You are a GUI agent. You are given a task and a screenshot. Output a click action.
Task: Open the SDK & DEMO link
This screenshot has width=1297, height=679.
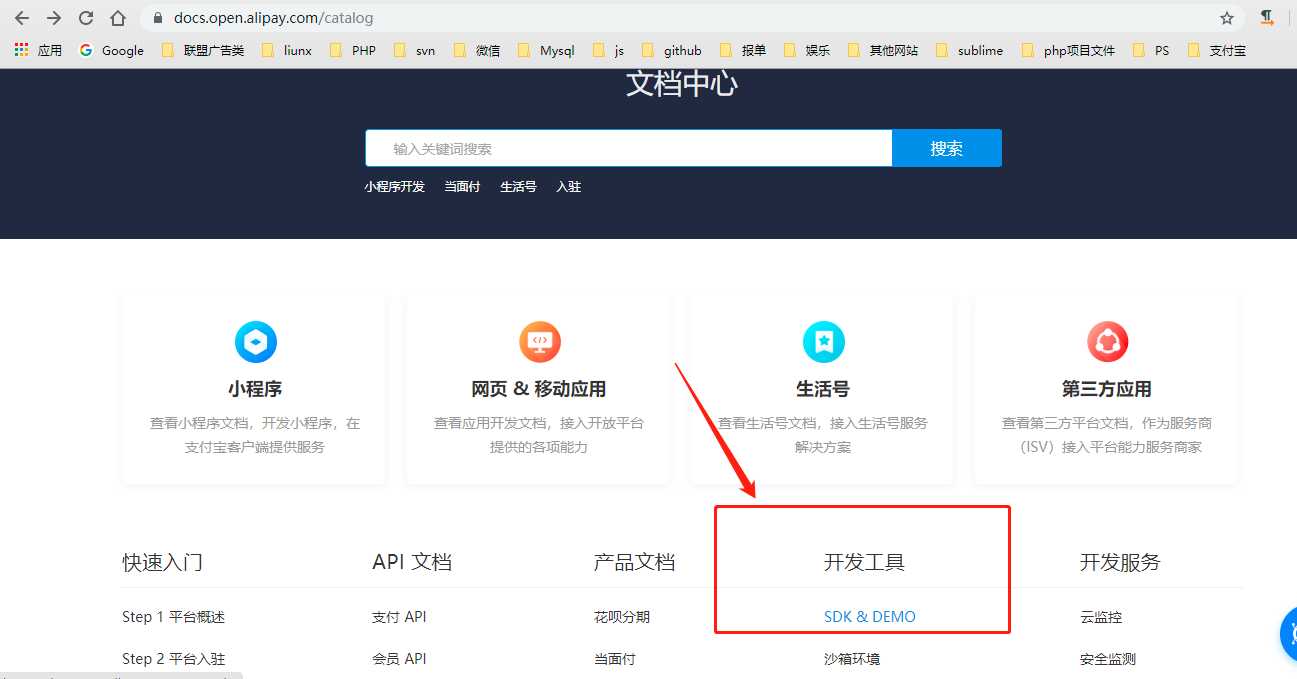[x=870, y=617]
